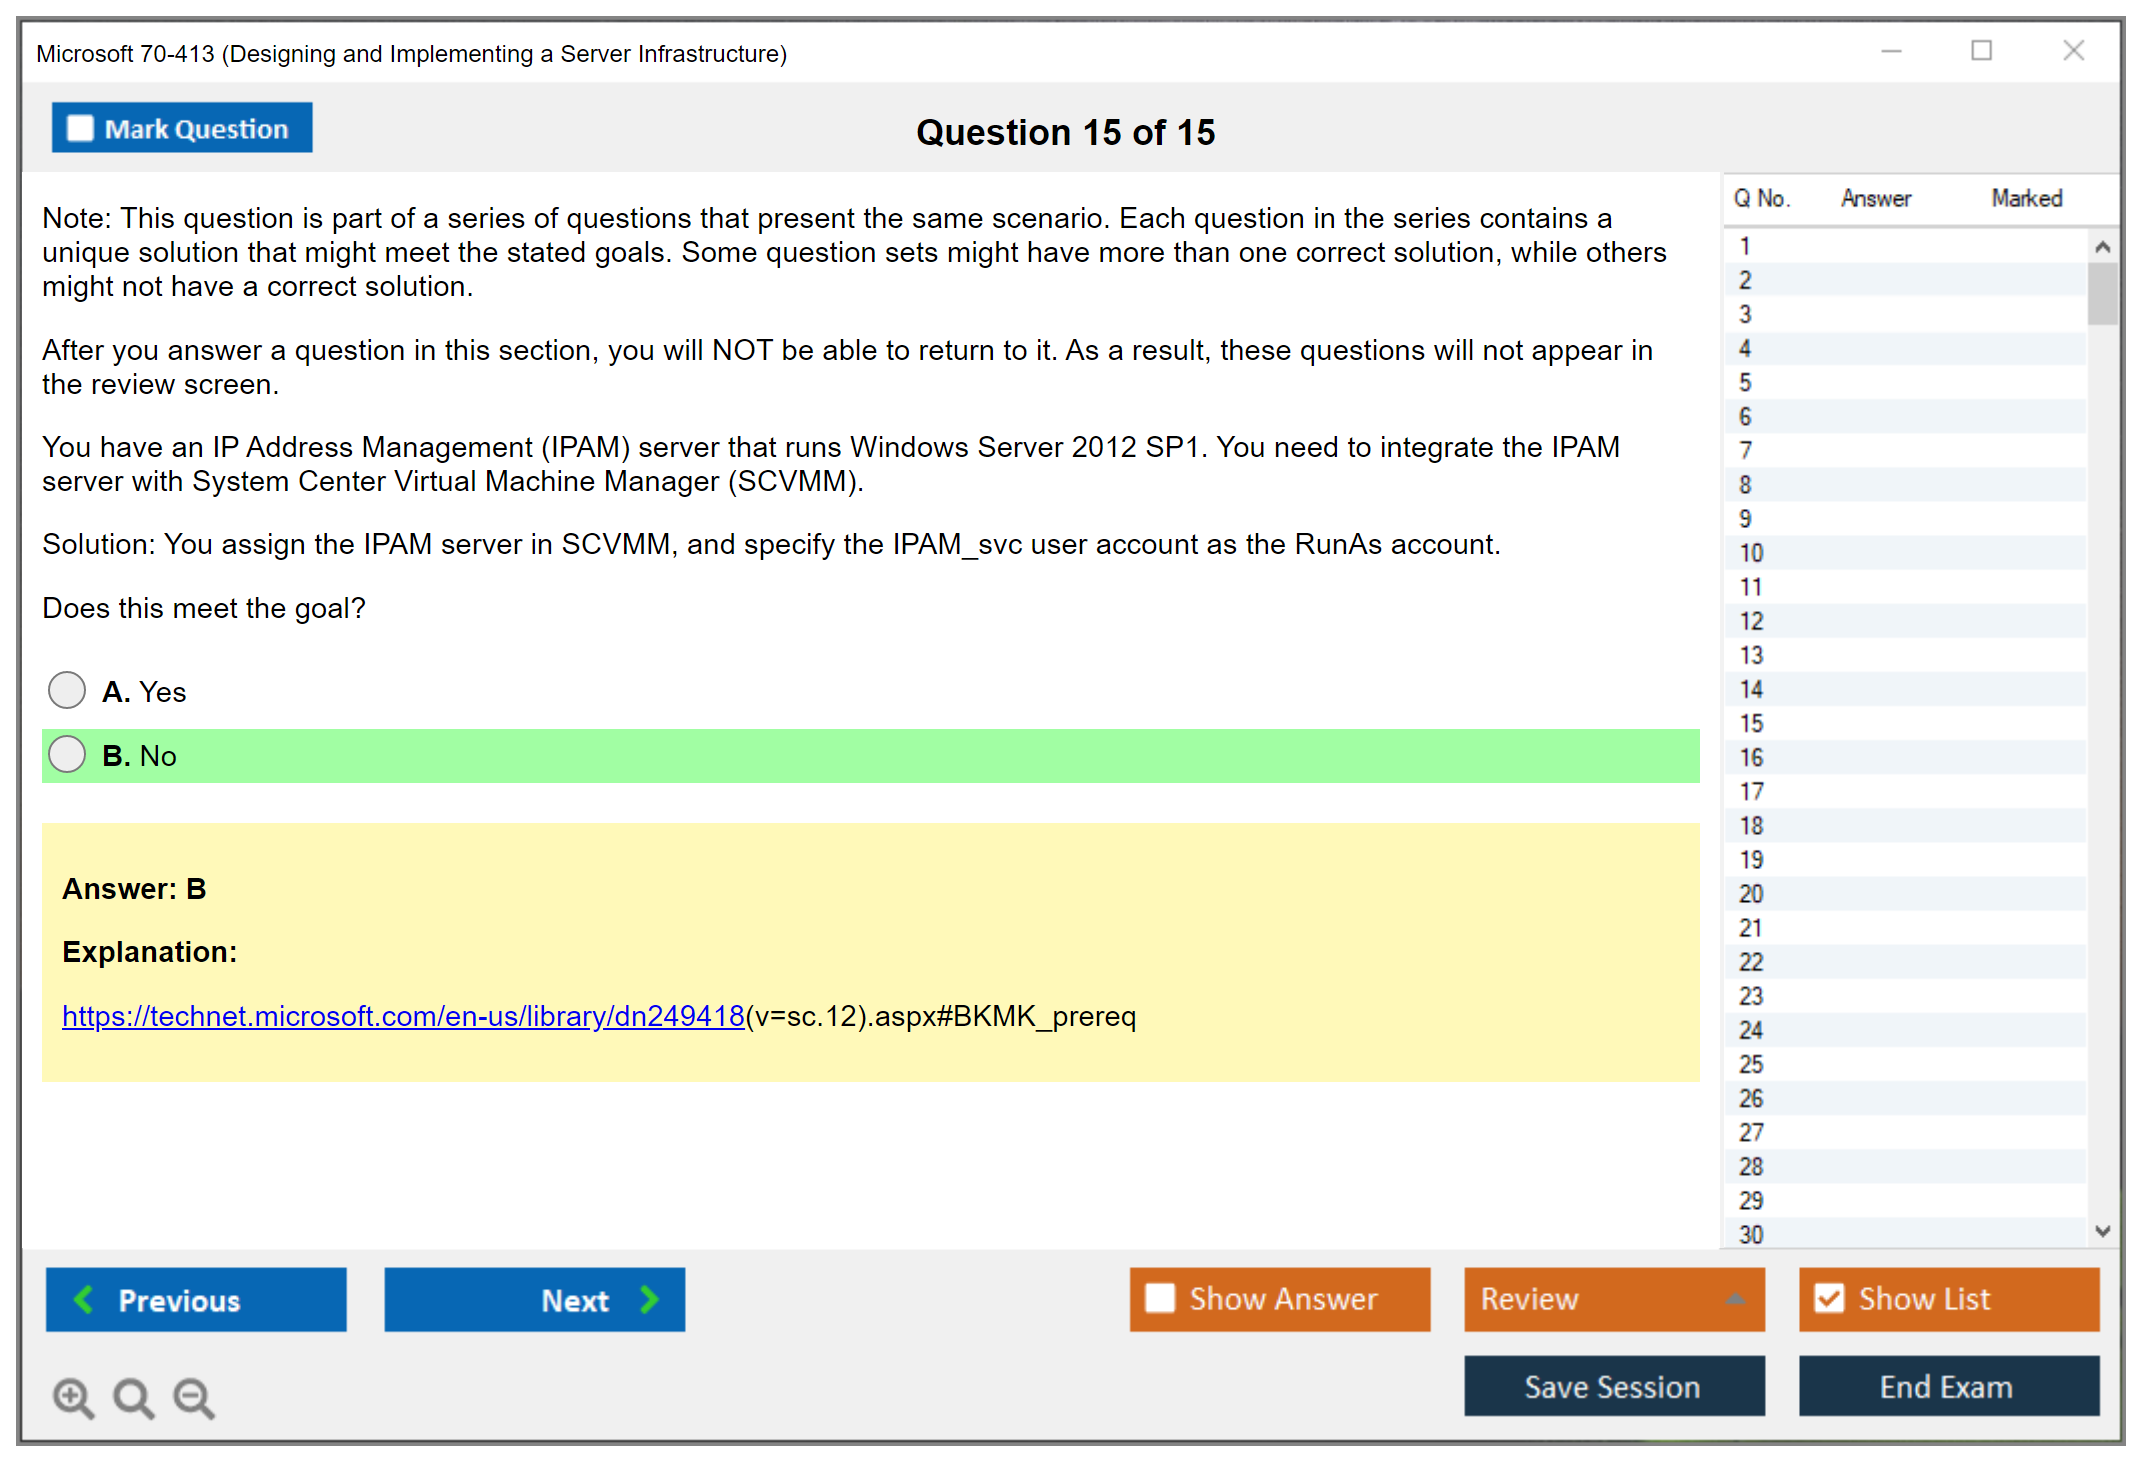2150x1470 pixels.
Task: Click the scrollbar up arrow in question list
Action: [2103, 245]
